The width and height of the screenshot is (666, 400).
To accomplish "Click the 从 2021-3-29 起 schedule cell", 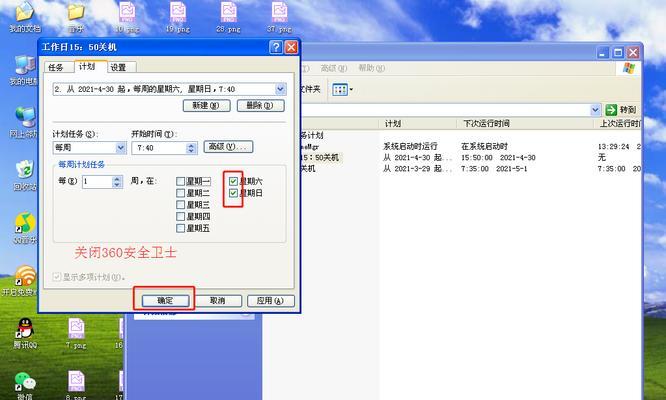I will [x=418, y=169].
